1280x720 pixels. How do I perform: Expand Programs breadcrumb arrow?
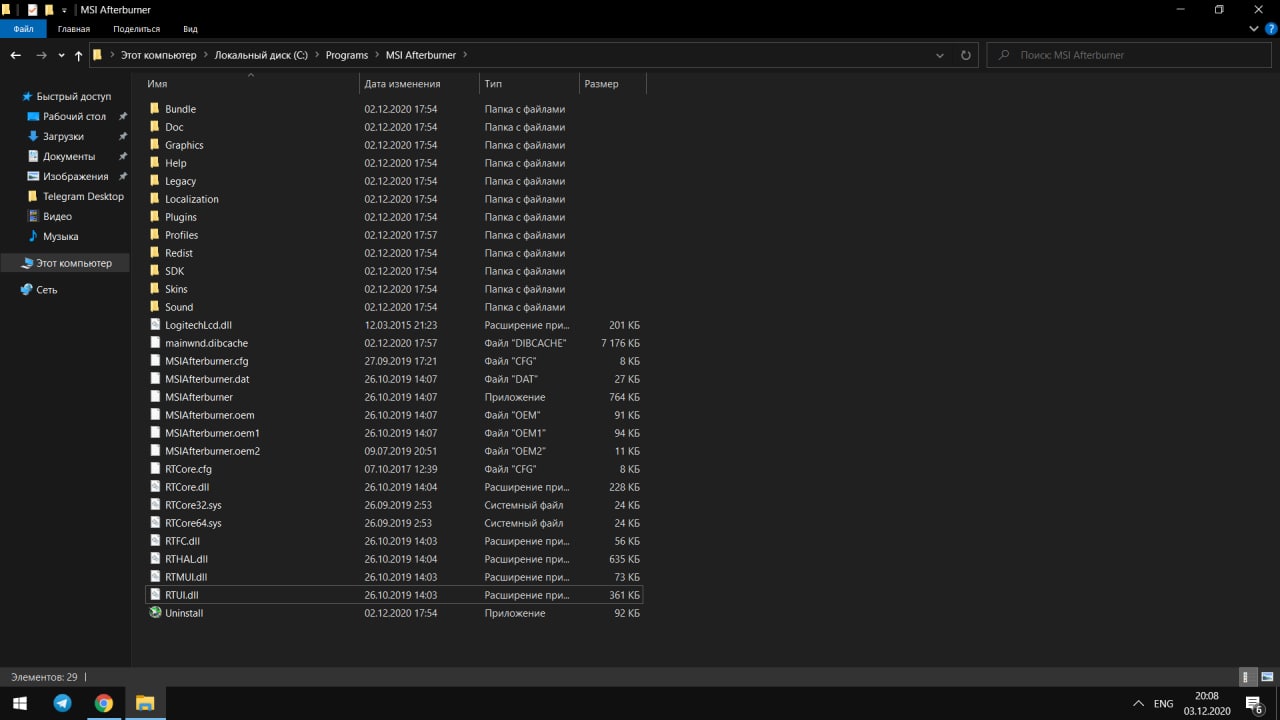(377, 55)
